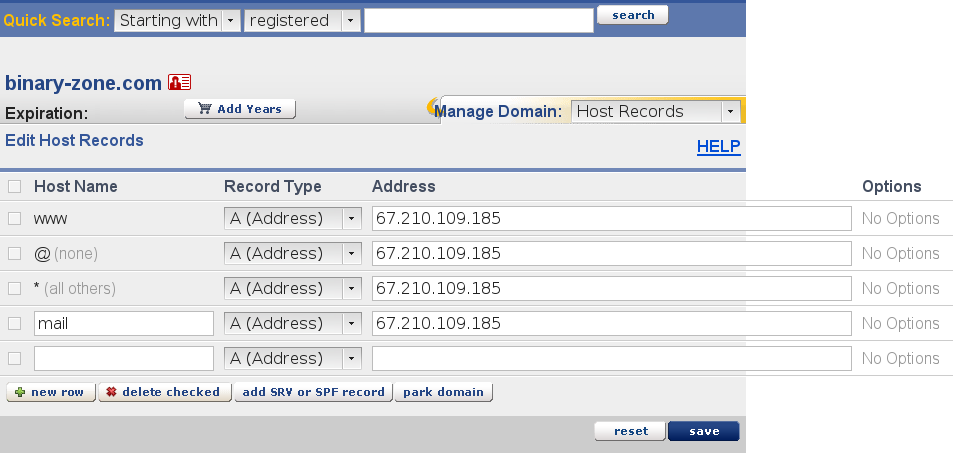Viewport: 971px width, 456px height.
Task: Click the Quick Search text field
Action: tap(478, 20)
